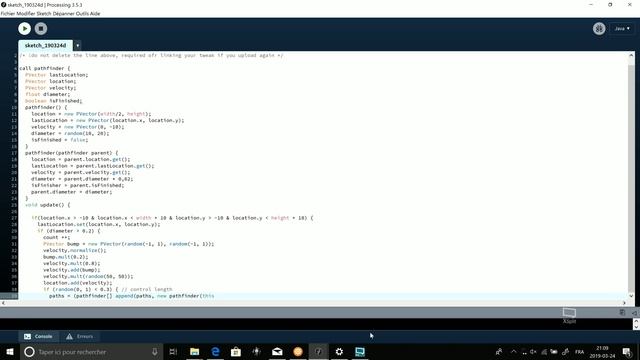Screen dimensions: 640x360
Task: Click the volume speaker icon in tray
Action: pos(533,351)
